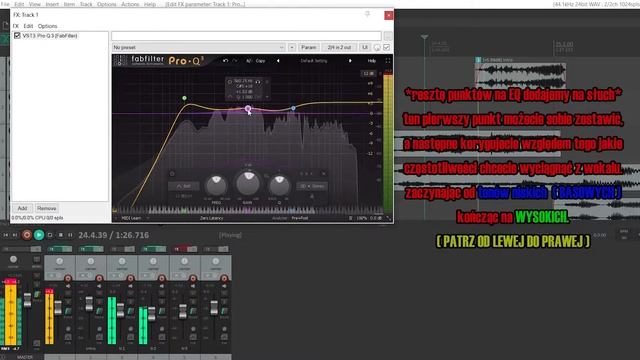Select VST3 Pro-Q 3 (FabFilter) in FX list
640x360 pixels.
point(50,36)
